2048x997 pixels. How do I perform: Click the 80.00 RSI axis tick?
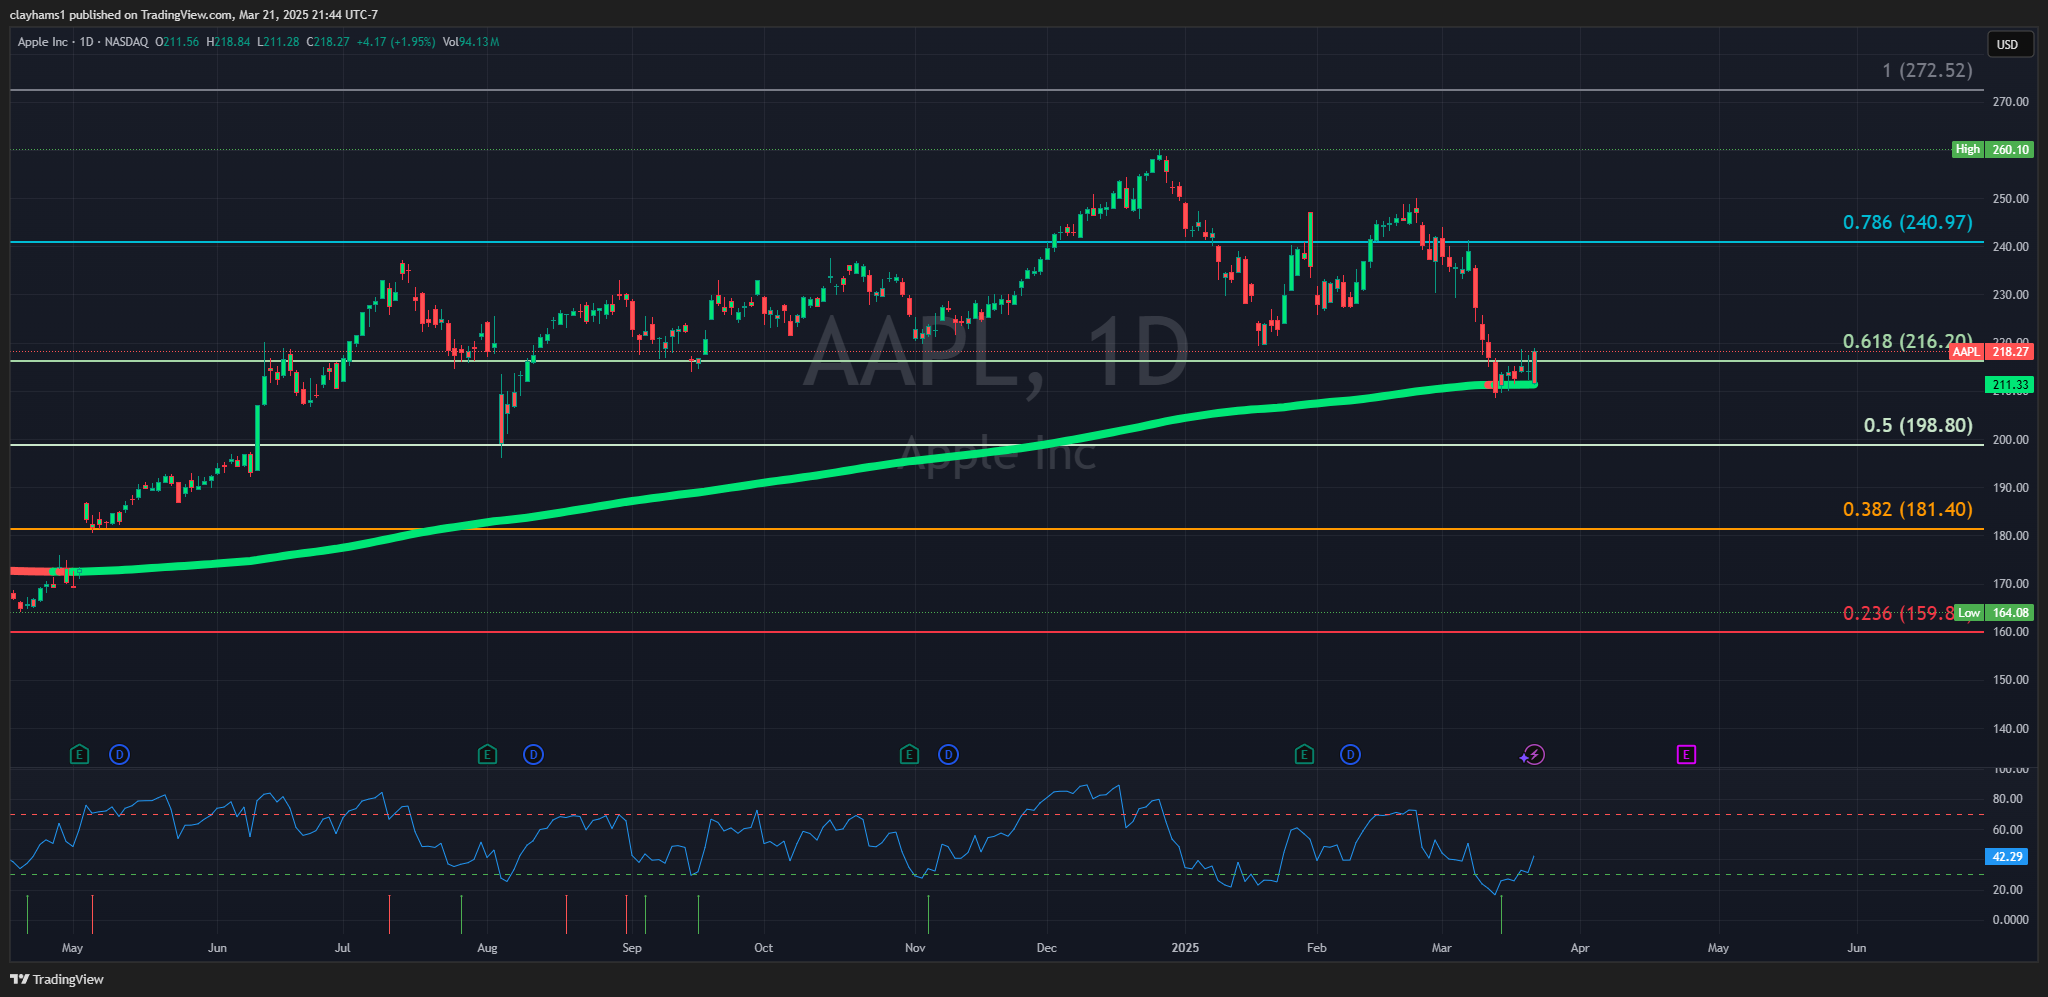click(x=2007, y=799)
